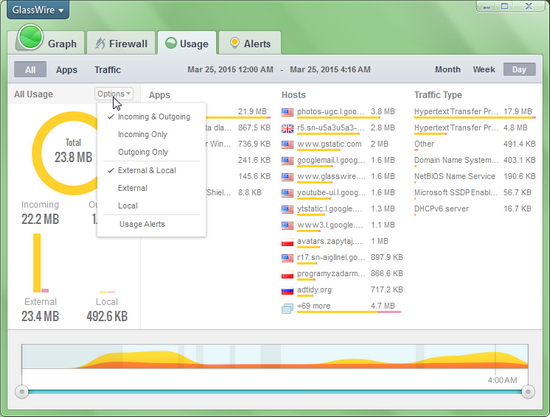
Task: Click the flag beside ytstatic.l.google
Action: pos(287,210)
